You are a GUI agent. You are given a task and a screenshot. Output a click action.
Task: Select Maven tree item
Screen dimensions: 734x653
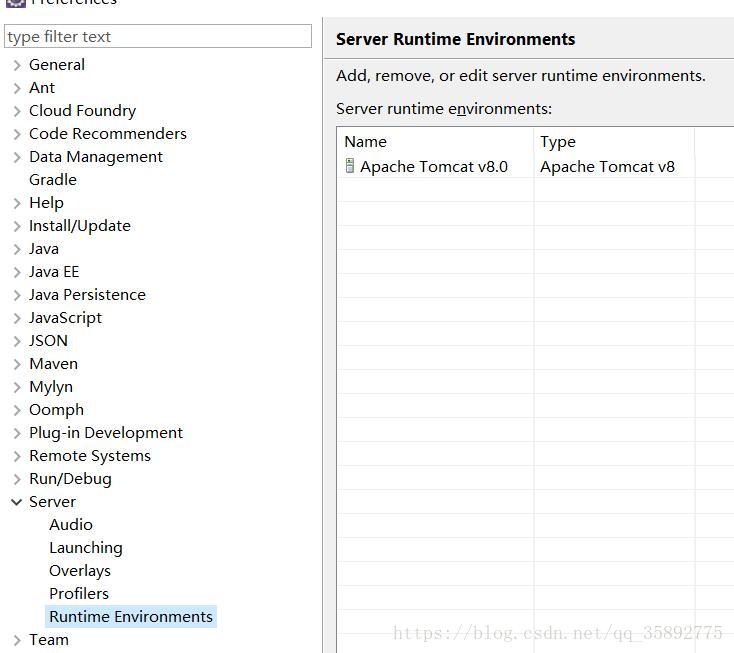(53, 364)
